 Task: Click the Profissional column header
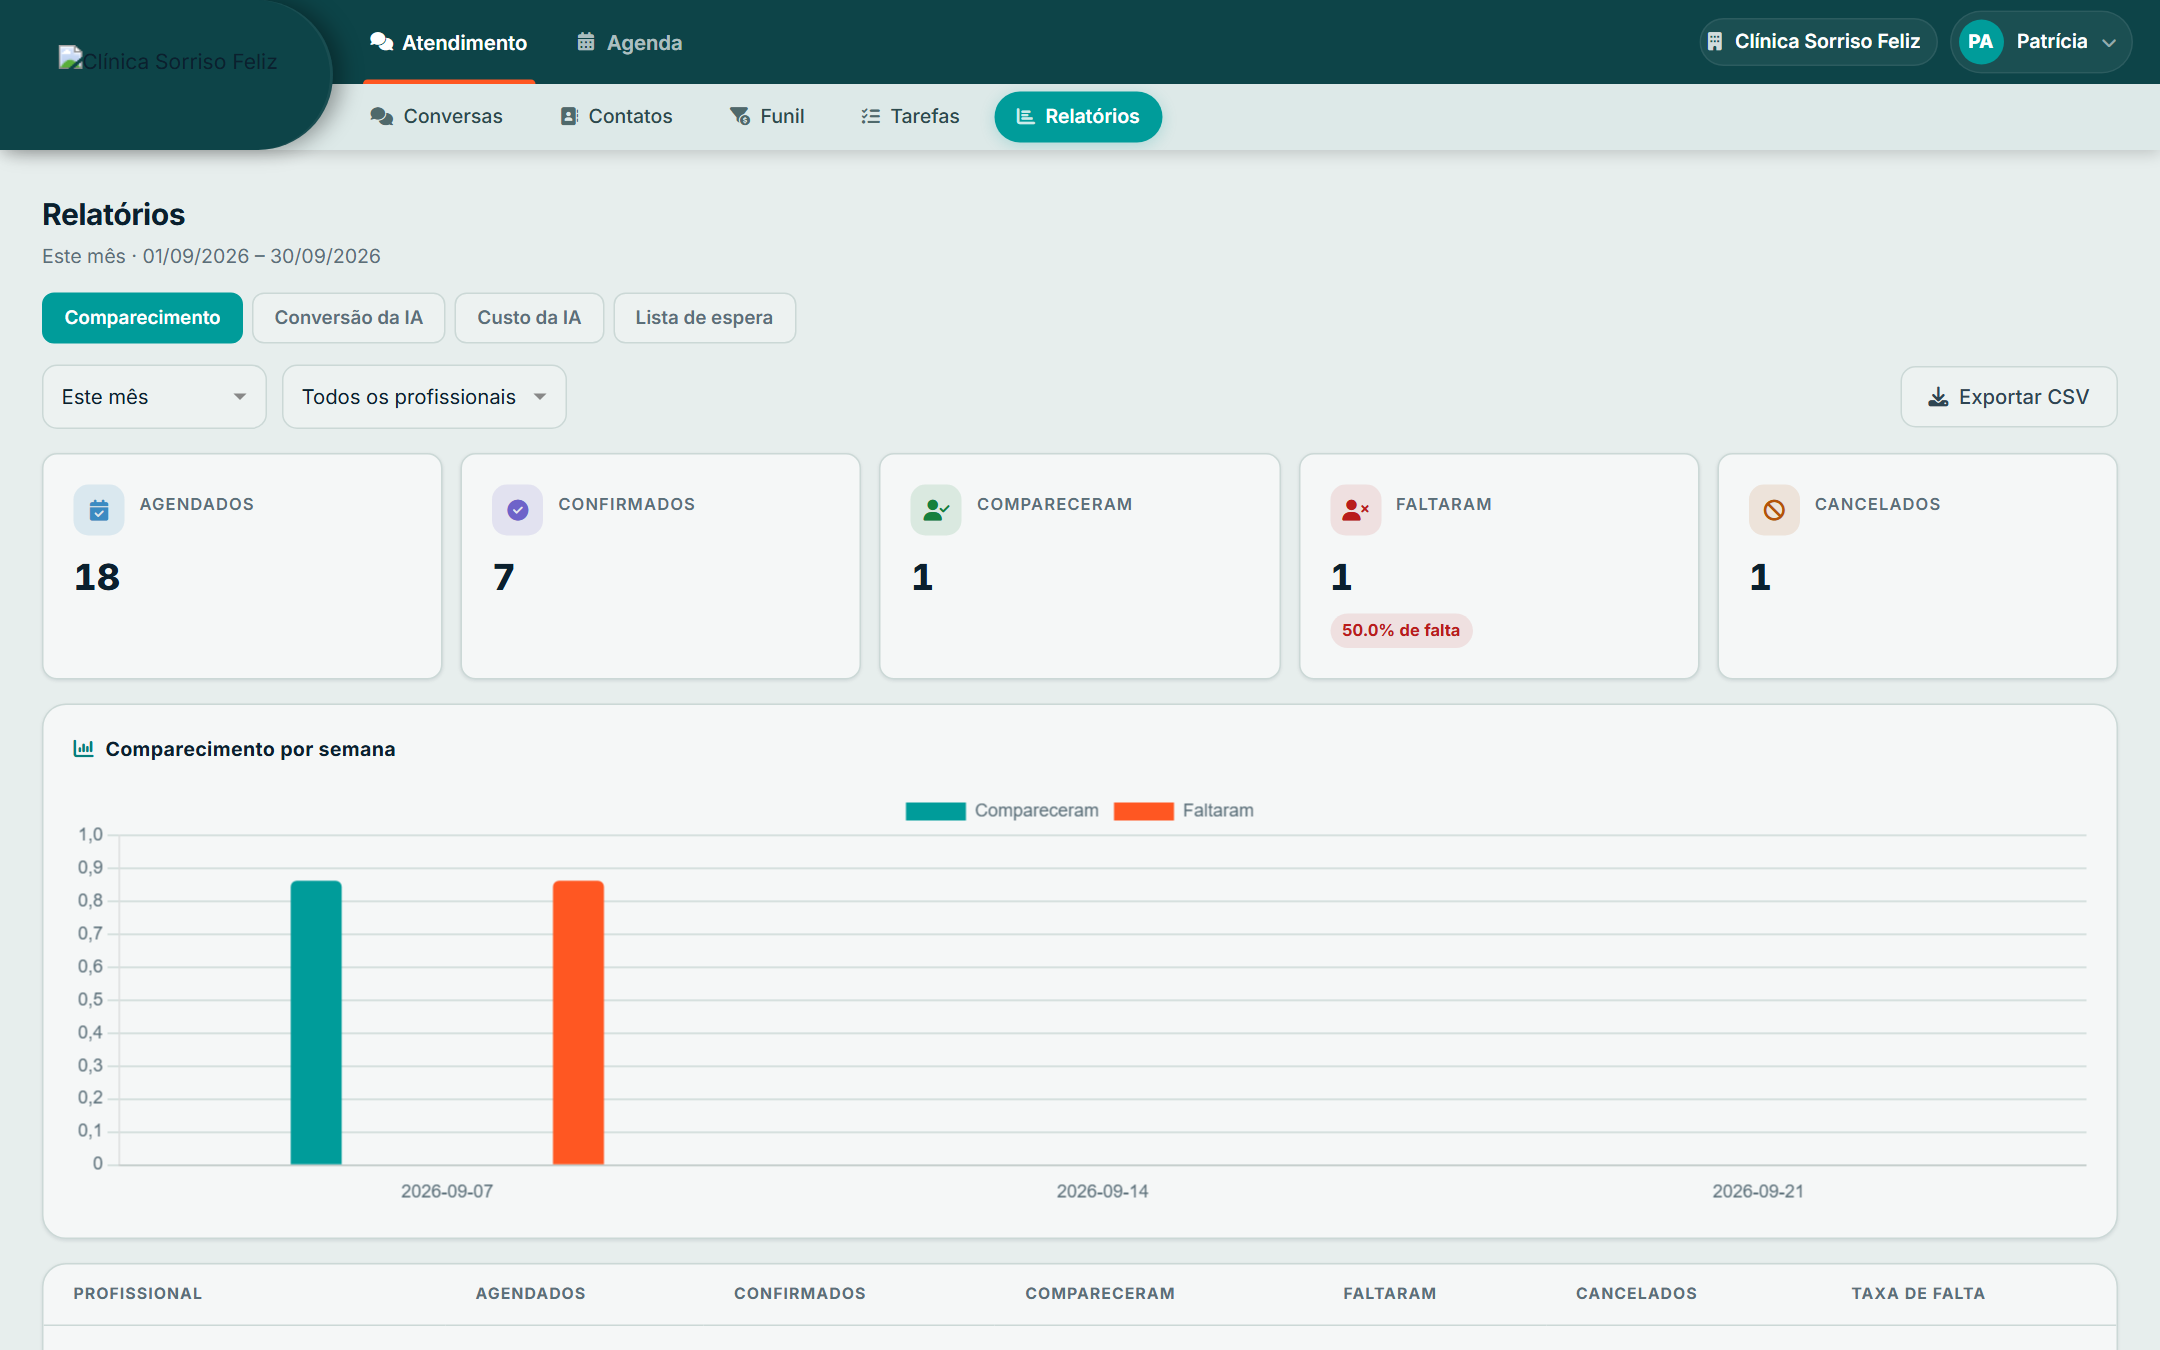[x=138, y=1293]
